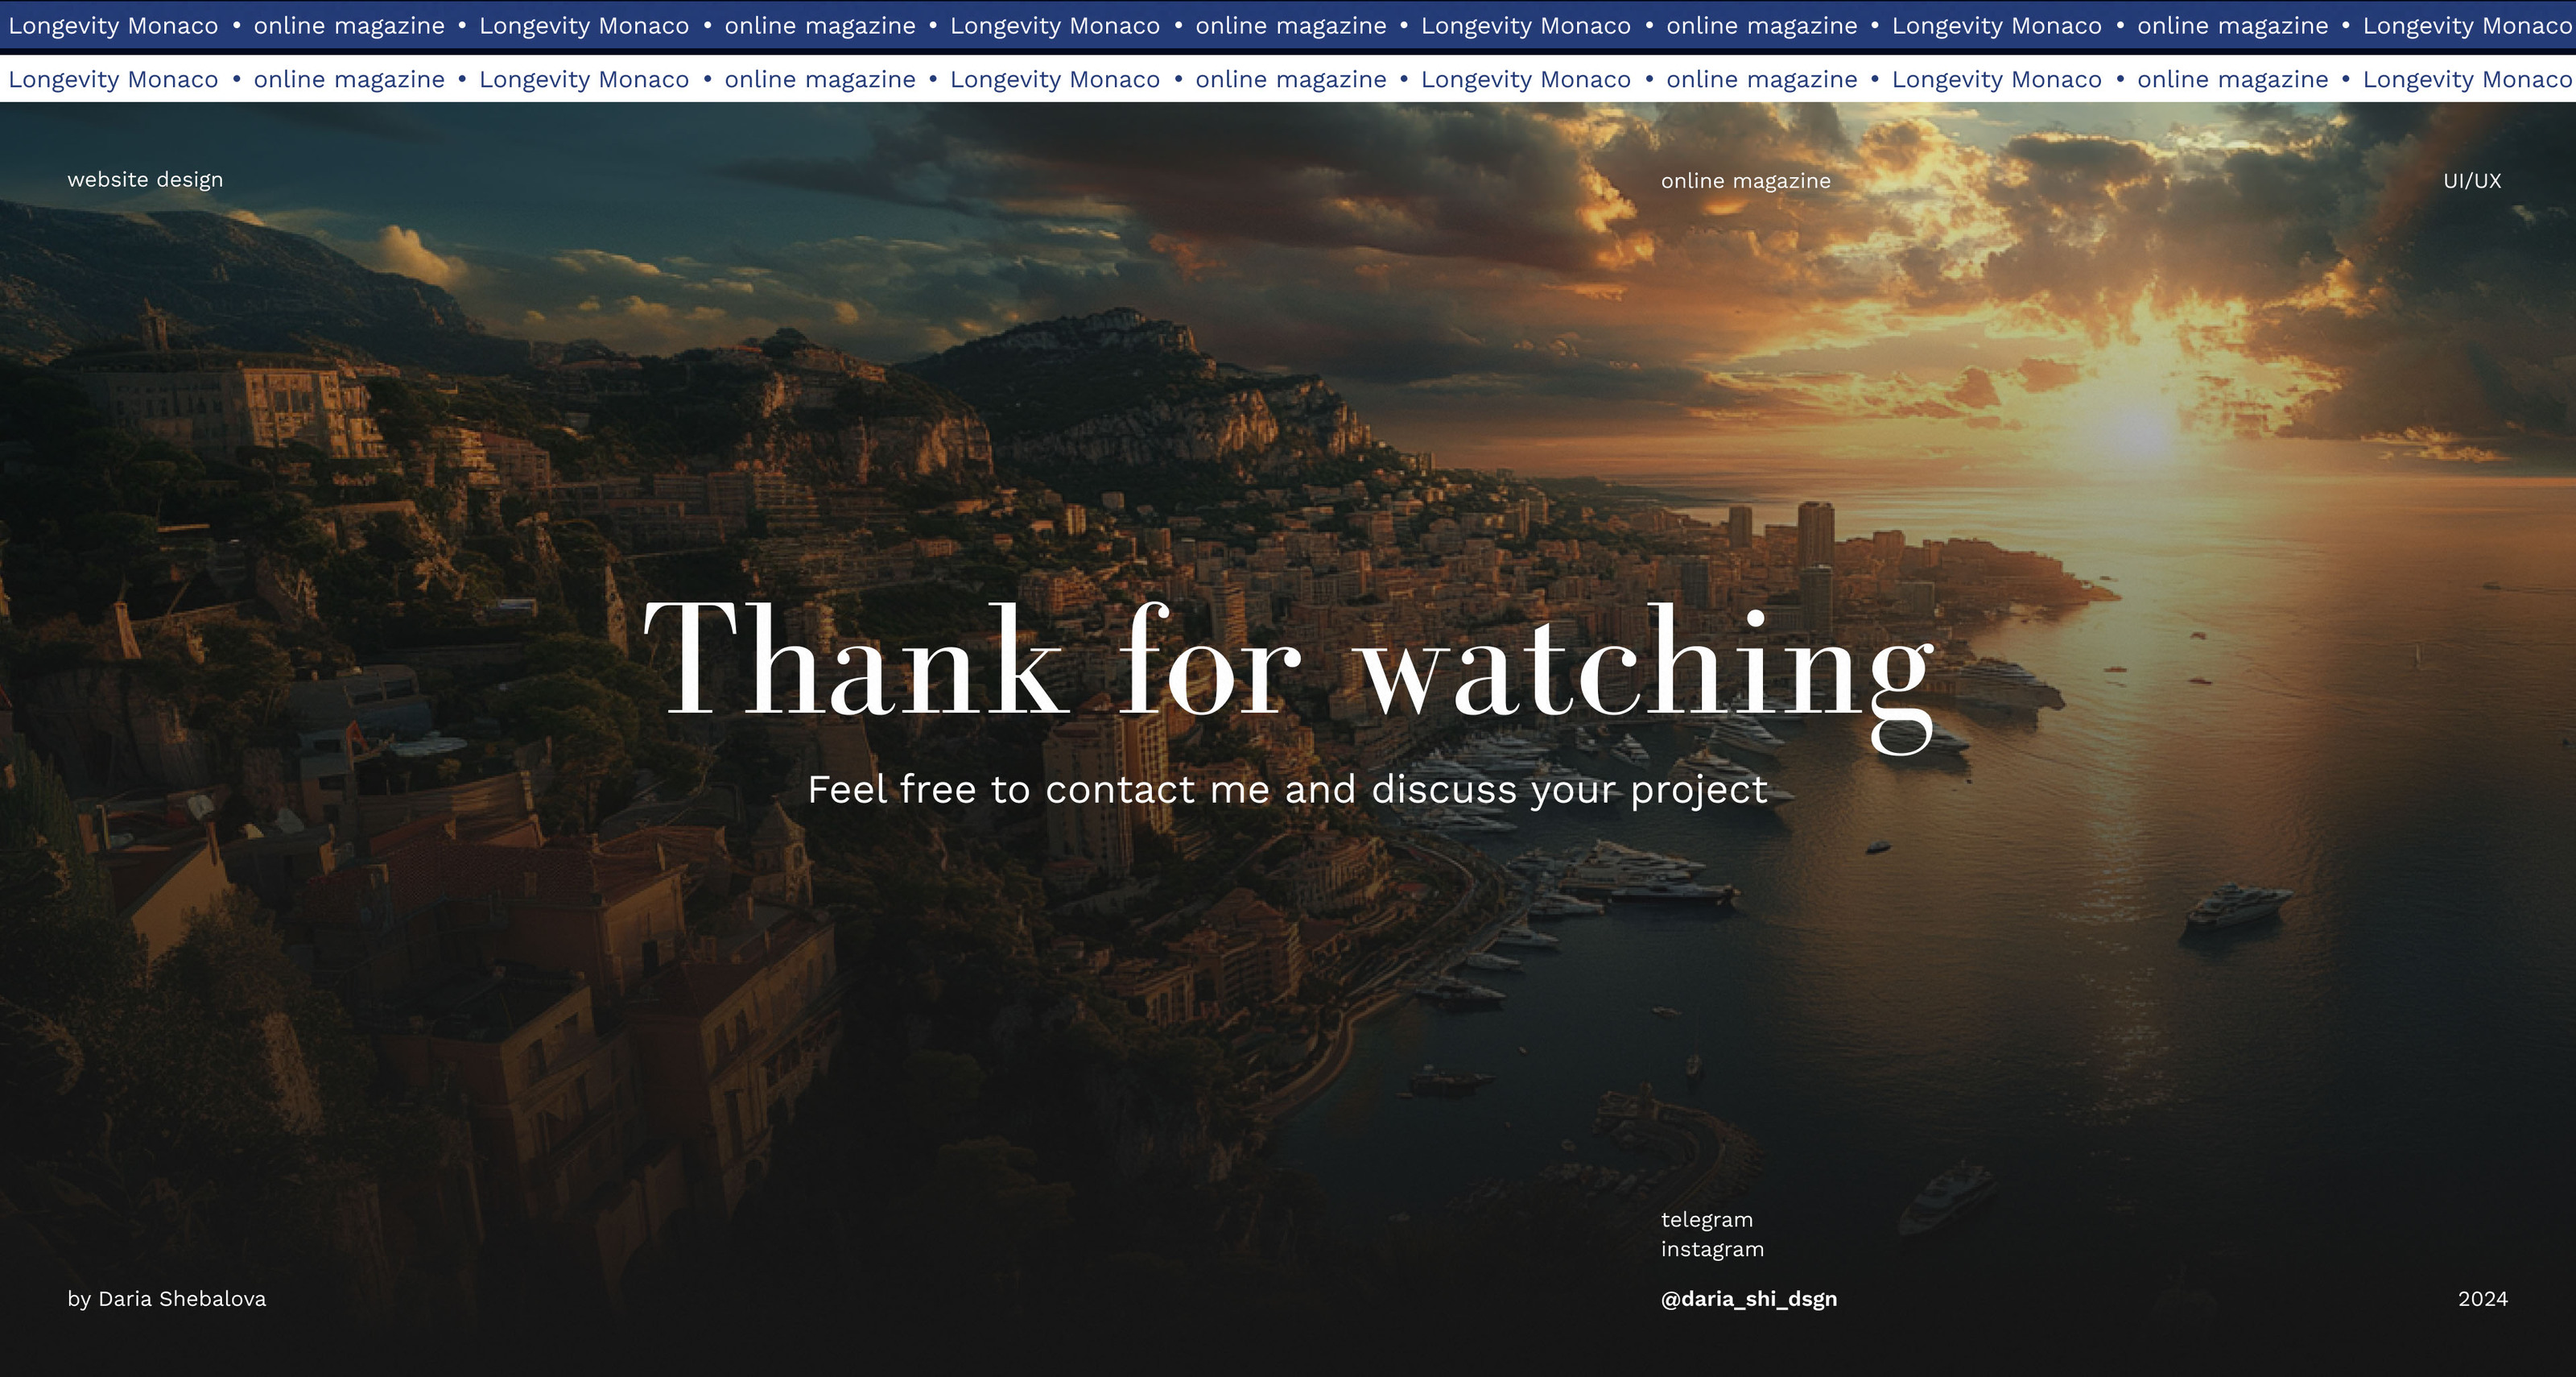Click first 'Longevity Monaco' in white ticker
2576x1377 pixels.
click(113, 79)
